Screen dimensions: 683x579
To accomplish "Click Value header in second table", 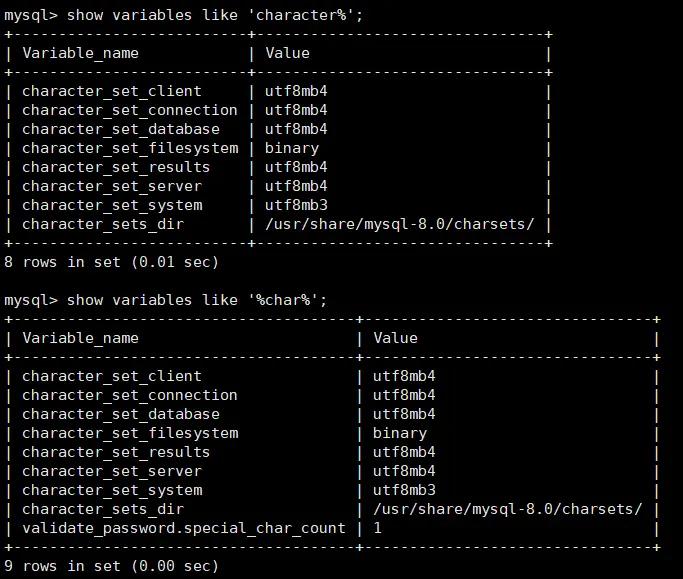I will [395, 338].
